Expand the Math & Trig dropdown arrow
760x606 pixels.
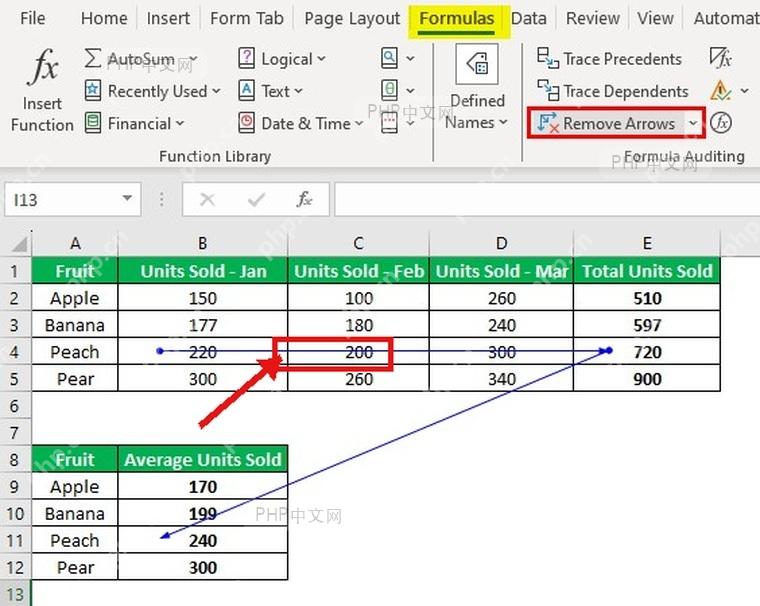410,91
